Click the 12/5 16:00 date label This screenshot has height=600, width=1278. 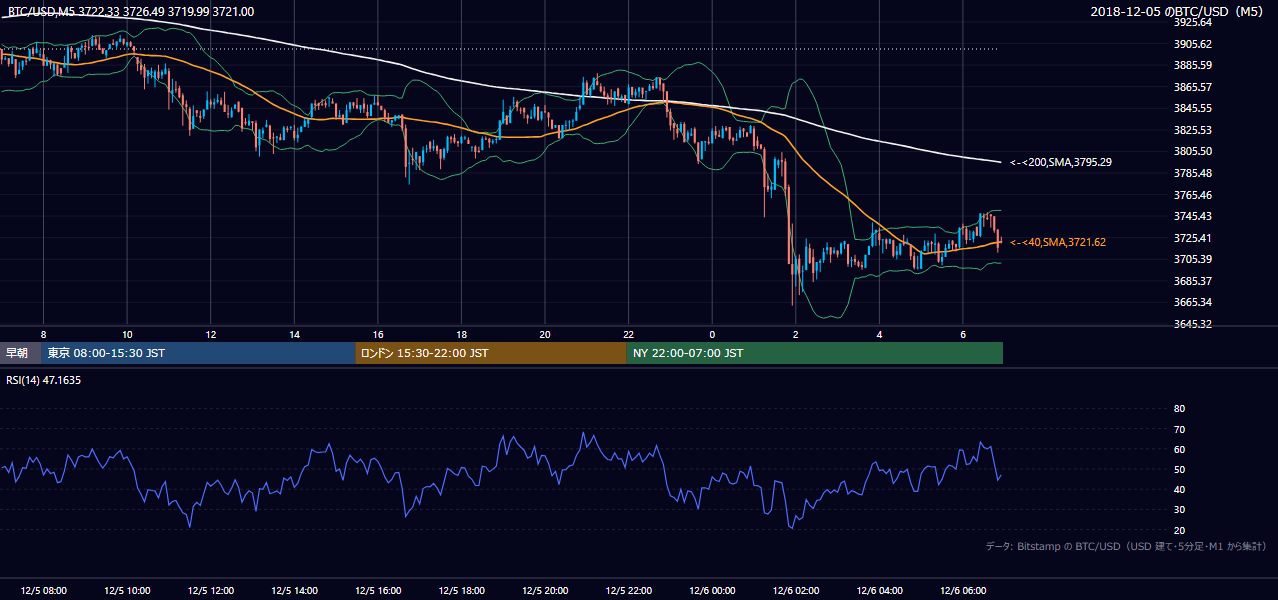[x=378, y=591]
